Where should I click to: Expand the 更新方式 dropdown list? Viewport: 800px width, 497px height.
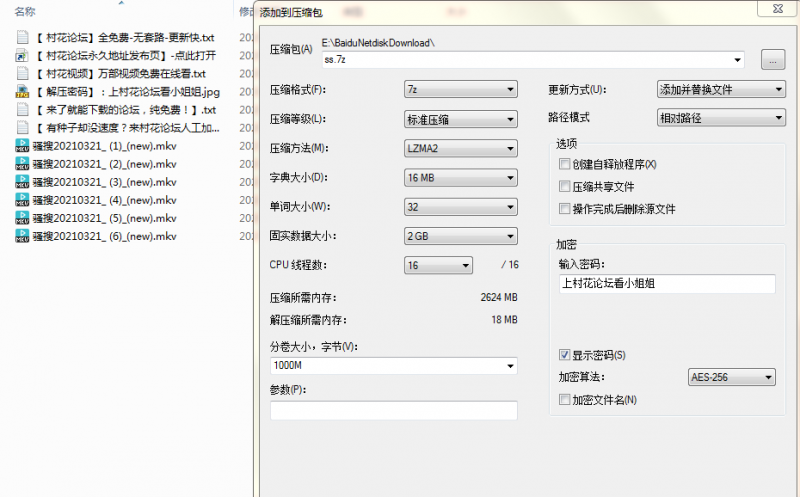tap(721, 90)
